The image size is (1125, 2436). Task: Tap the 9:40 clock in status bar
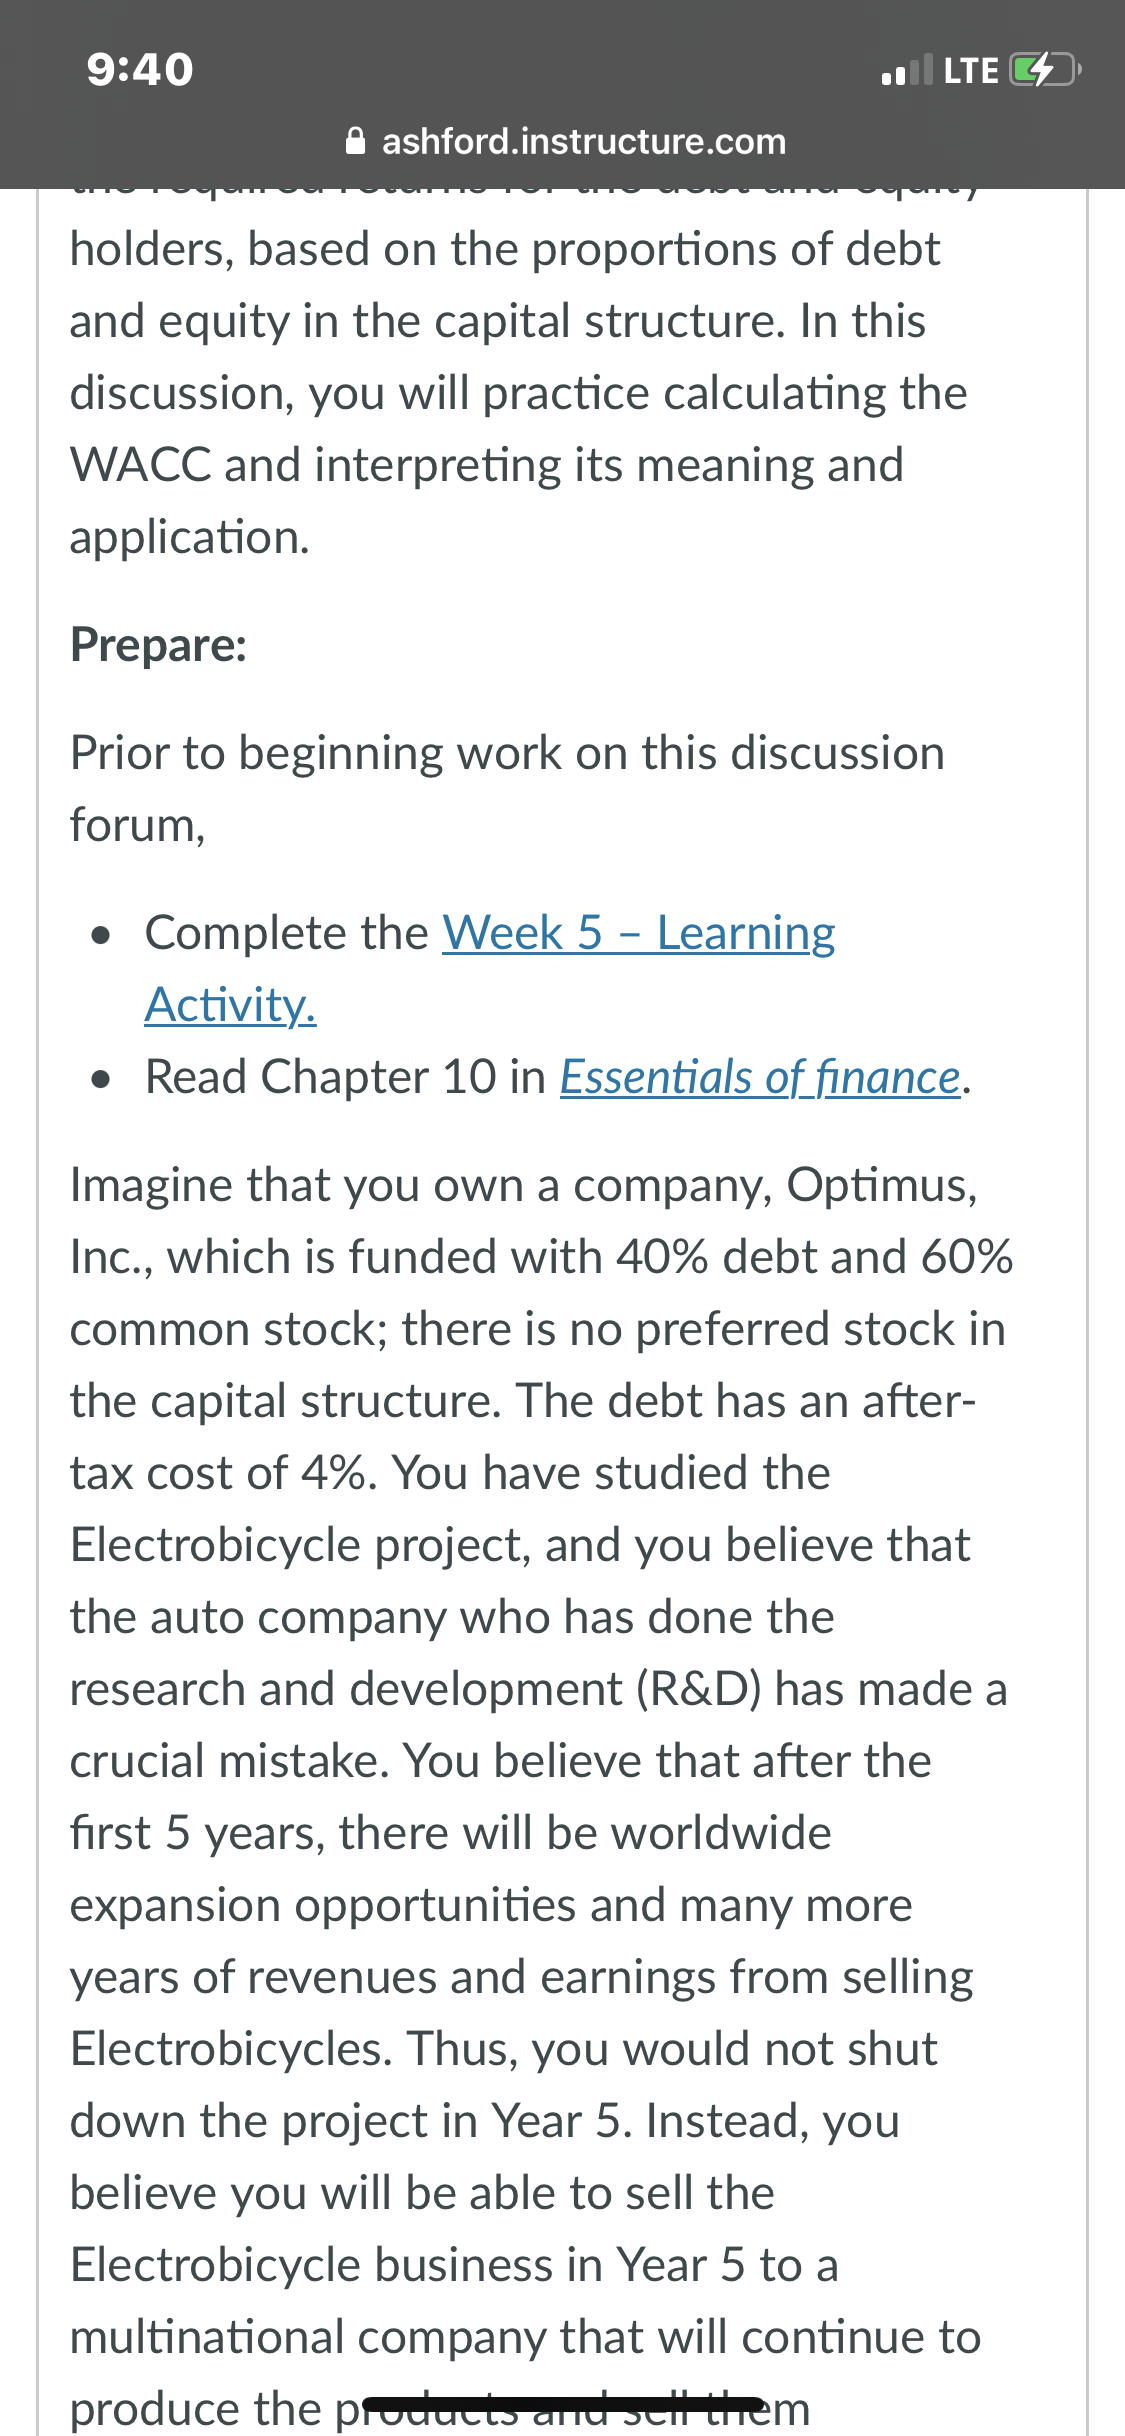140,69
